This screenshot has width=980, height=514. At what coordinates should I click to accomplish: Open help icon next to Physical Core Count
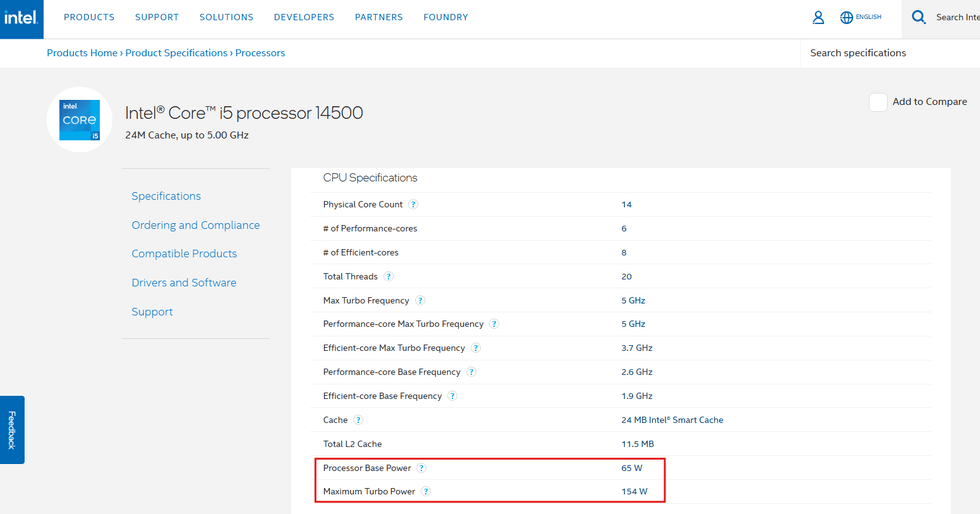(x=413, y=204)
